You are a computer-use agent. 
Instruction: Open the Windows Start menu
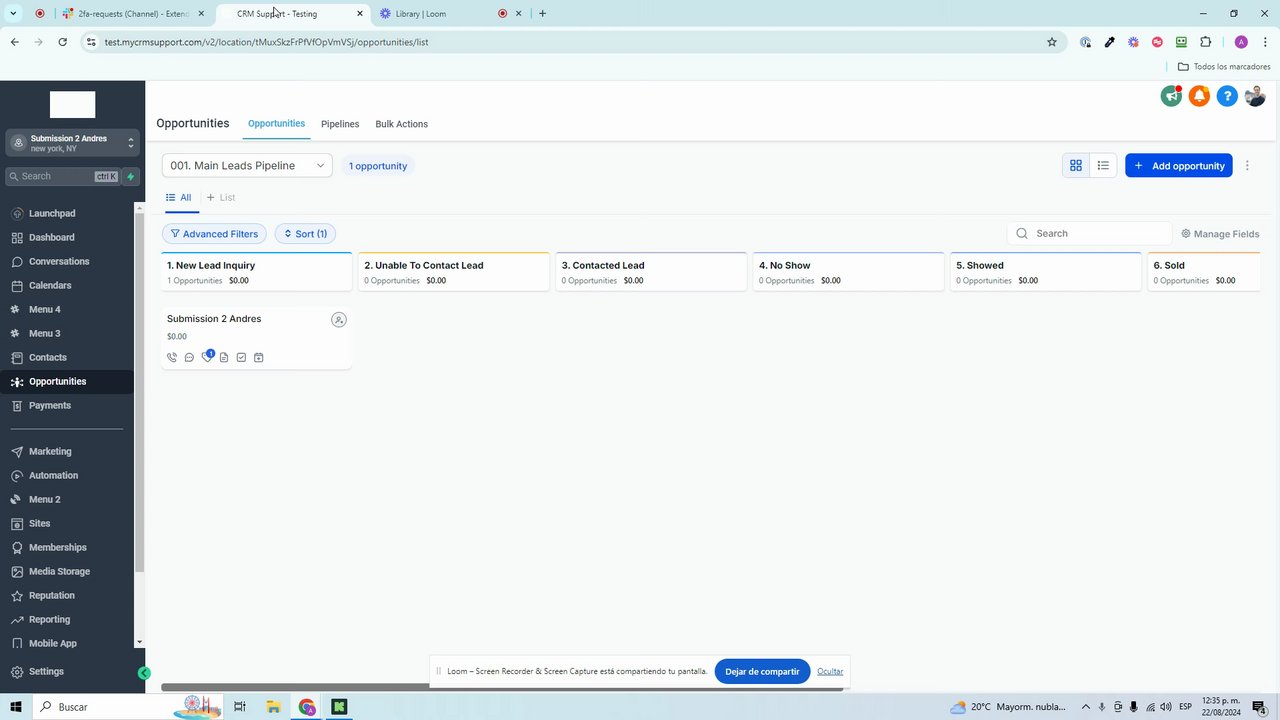16,707
